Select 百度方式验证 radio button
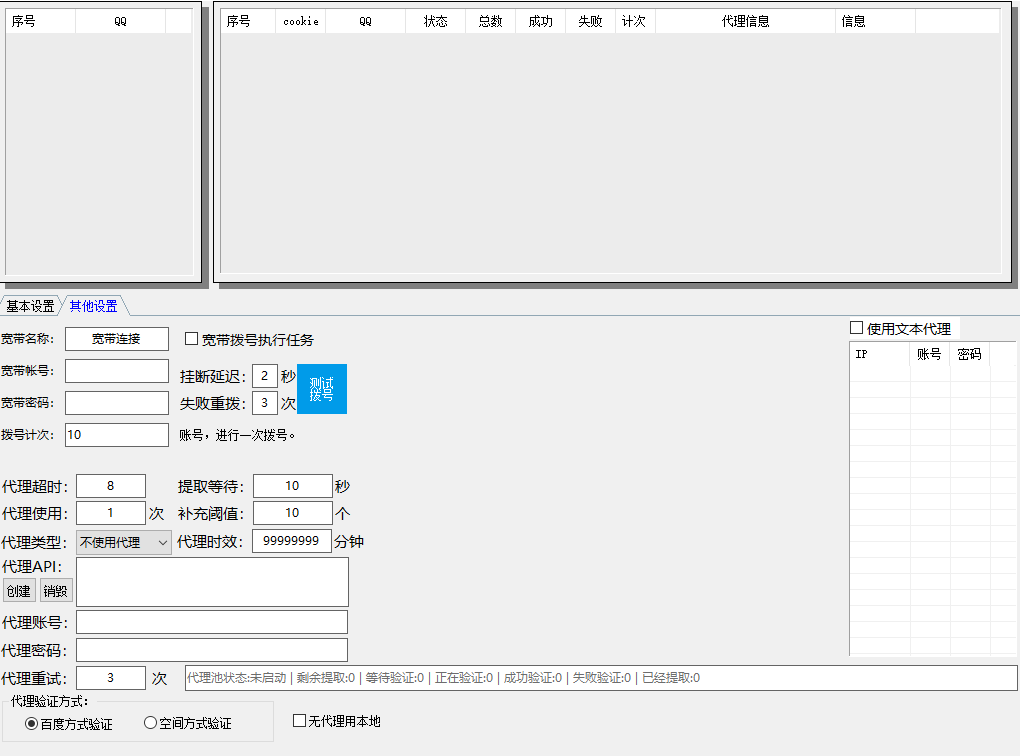Screen dimensions: 1020x756 (32, 723)
